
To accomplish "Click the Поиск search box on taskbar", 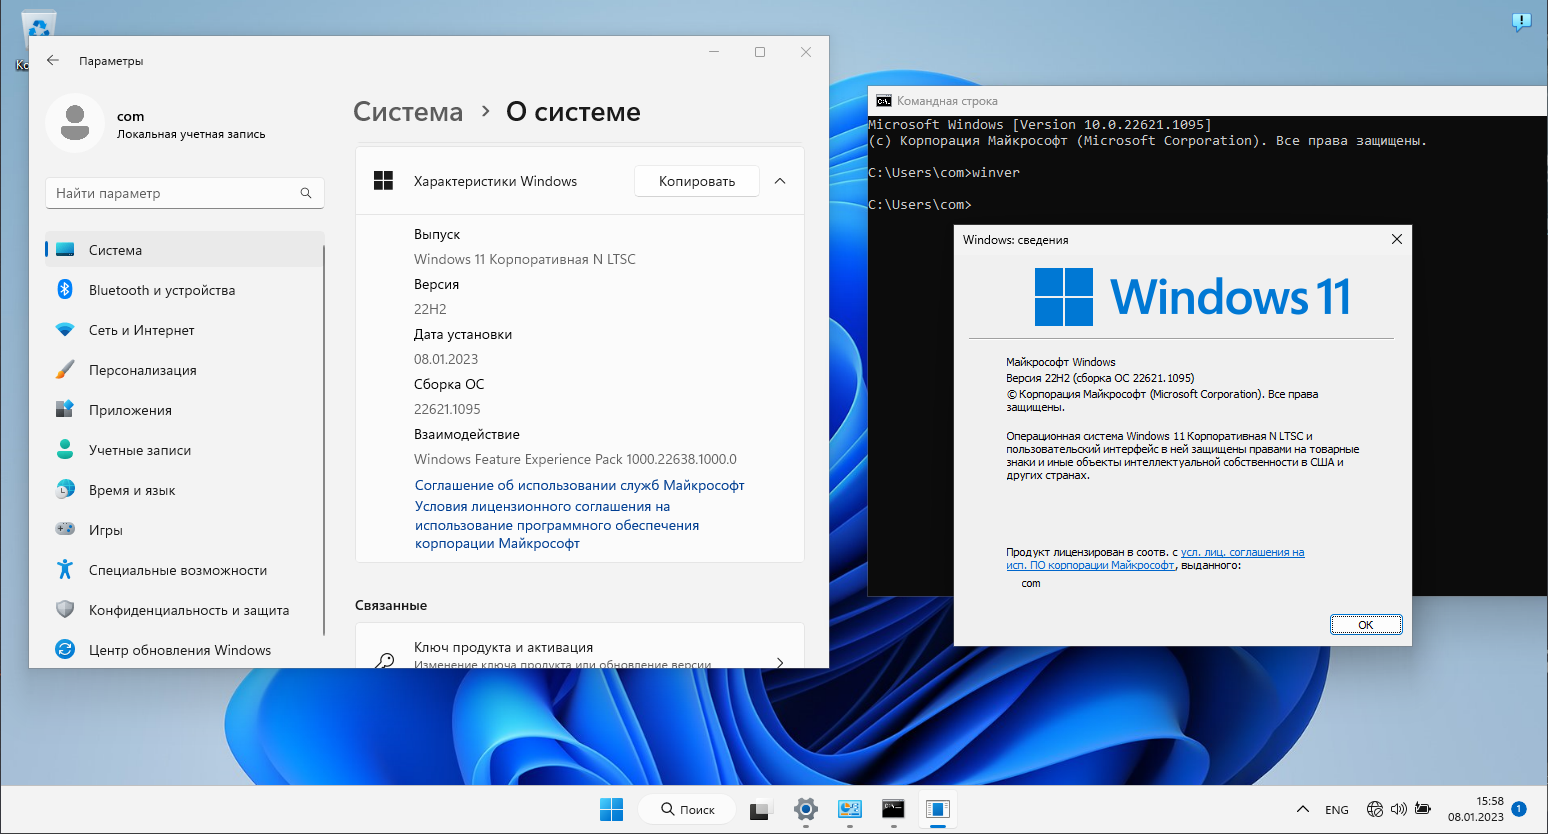I will click(x=689, y=809).
